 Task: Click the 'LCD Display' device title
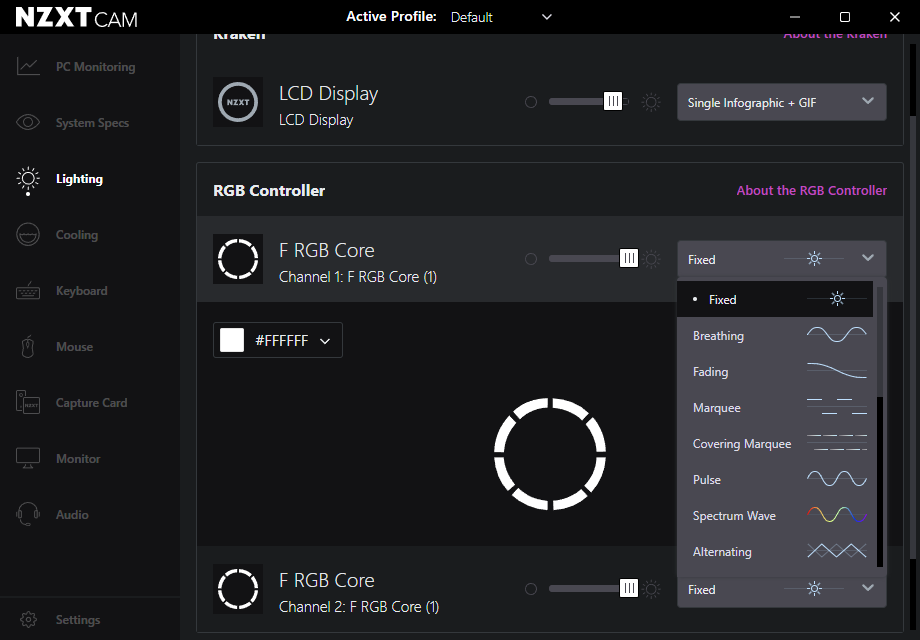tap(329, 93)
